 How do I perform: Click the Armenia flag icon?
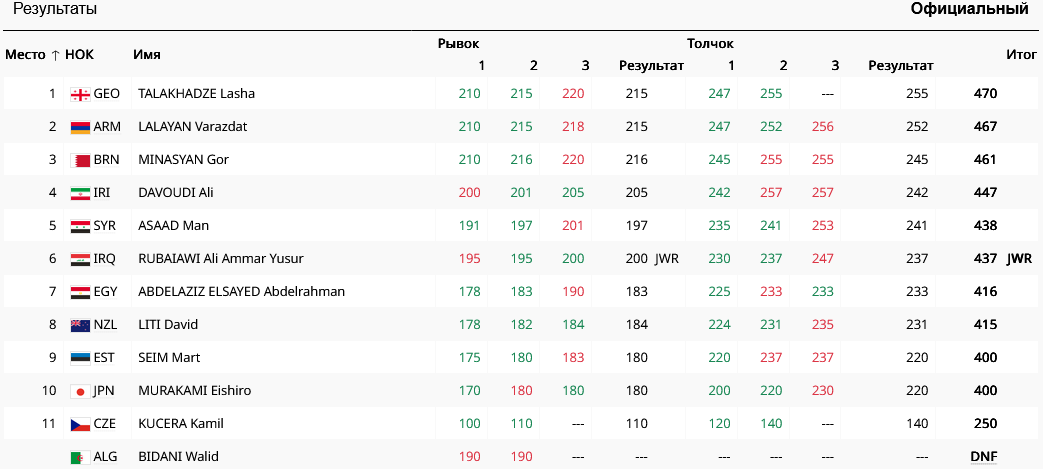click(80, 127)
